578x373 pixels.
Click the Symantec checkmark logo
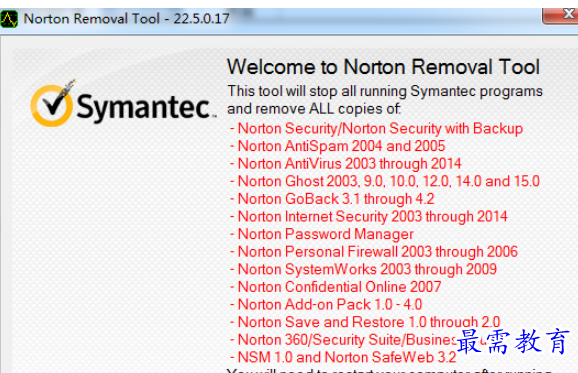pos(52,103)
